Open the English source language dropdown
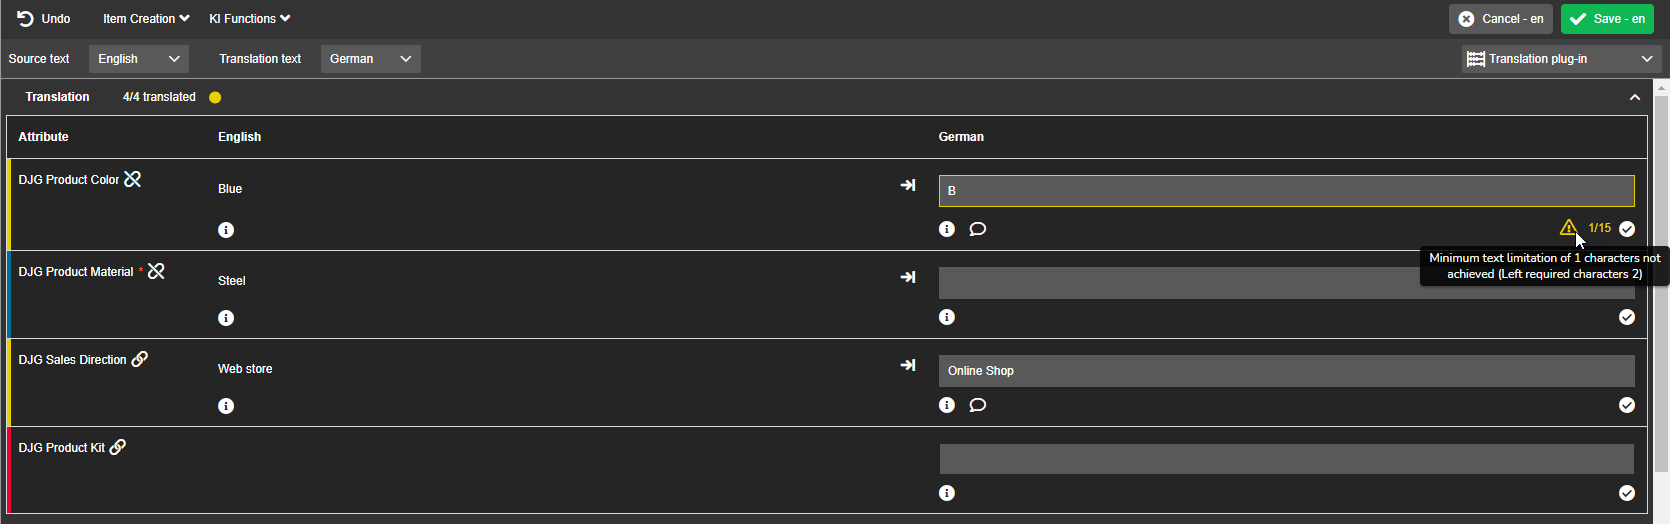 tap(138, 59)
